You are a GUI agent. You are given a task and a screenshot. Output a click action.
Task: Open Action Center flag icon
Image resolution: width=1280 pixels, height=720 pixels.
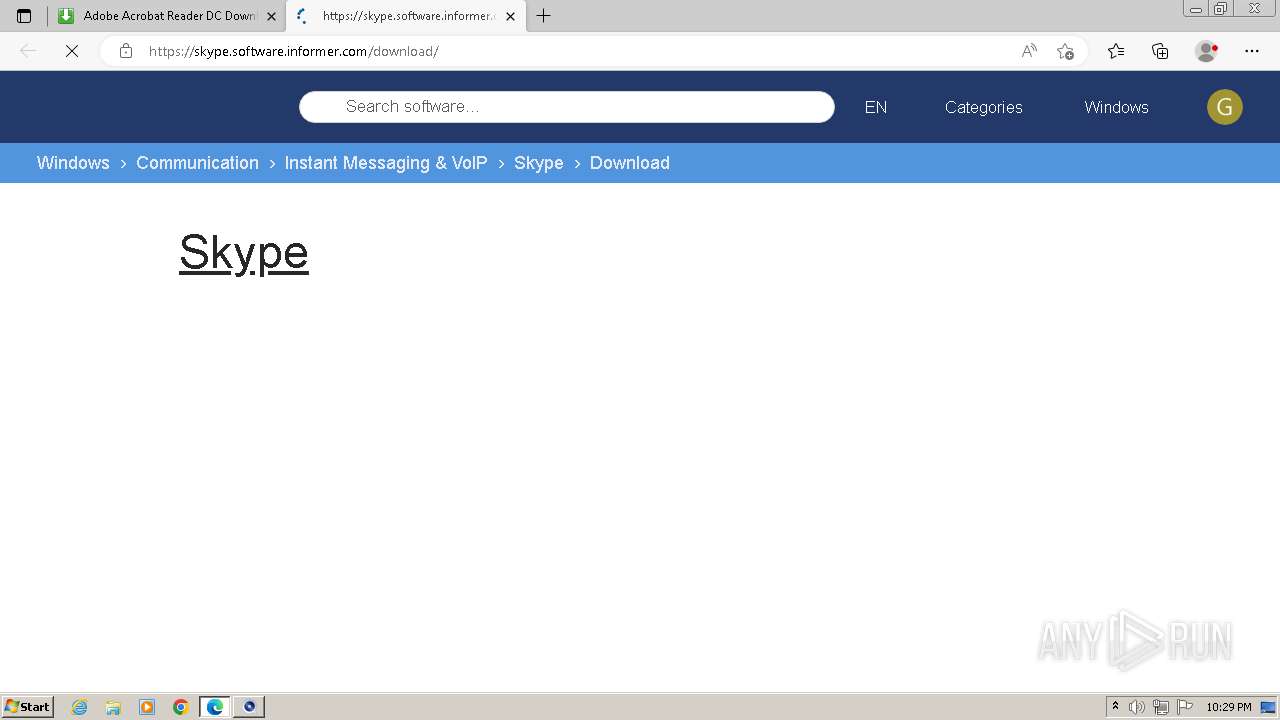(1185, 707)
